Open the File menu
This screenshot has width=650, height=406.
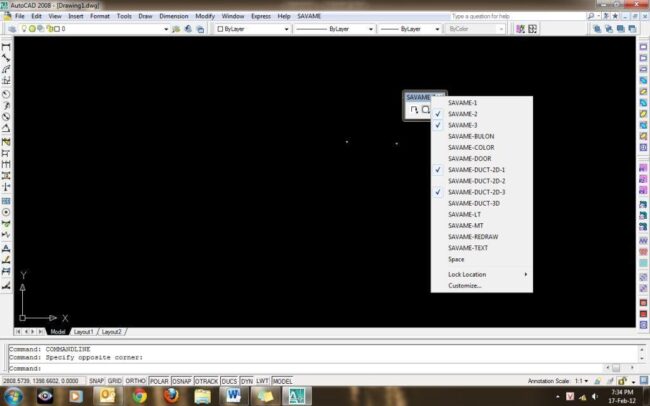click(19, 16)
